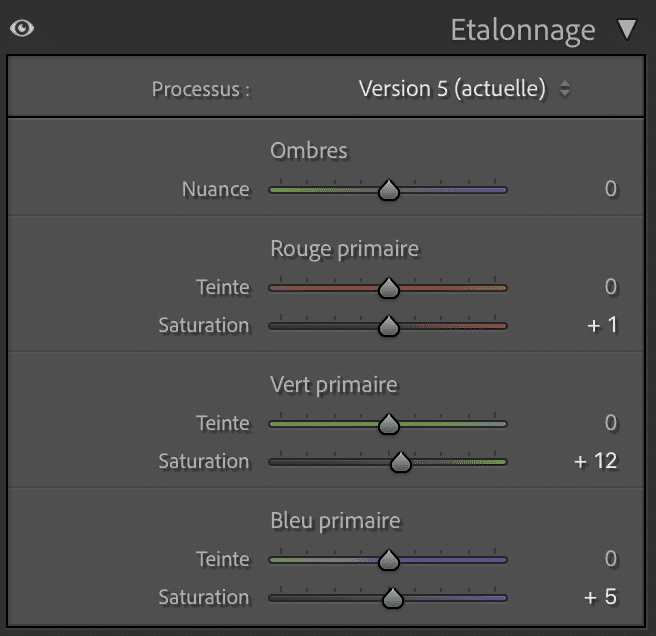Screen dimensions: 656x636
Task: Click the Bleu primaire Teinte slider handle
Action: pyautogui.click(x=389, y=560)
